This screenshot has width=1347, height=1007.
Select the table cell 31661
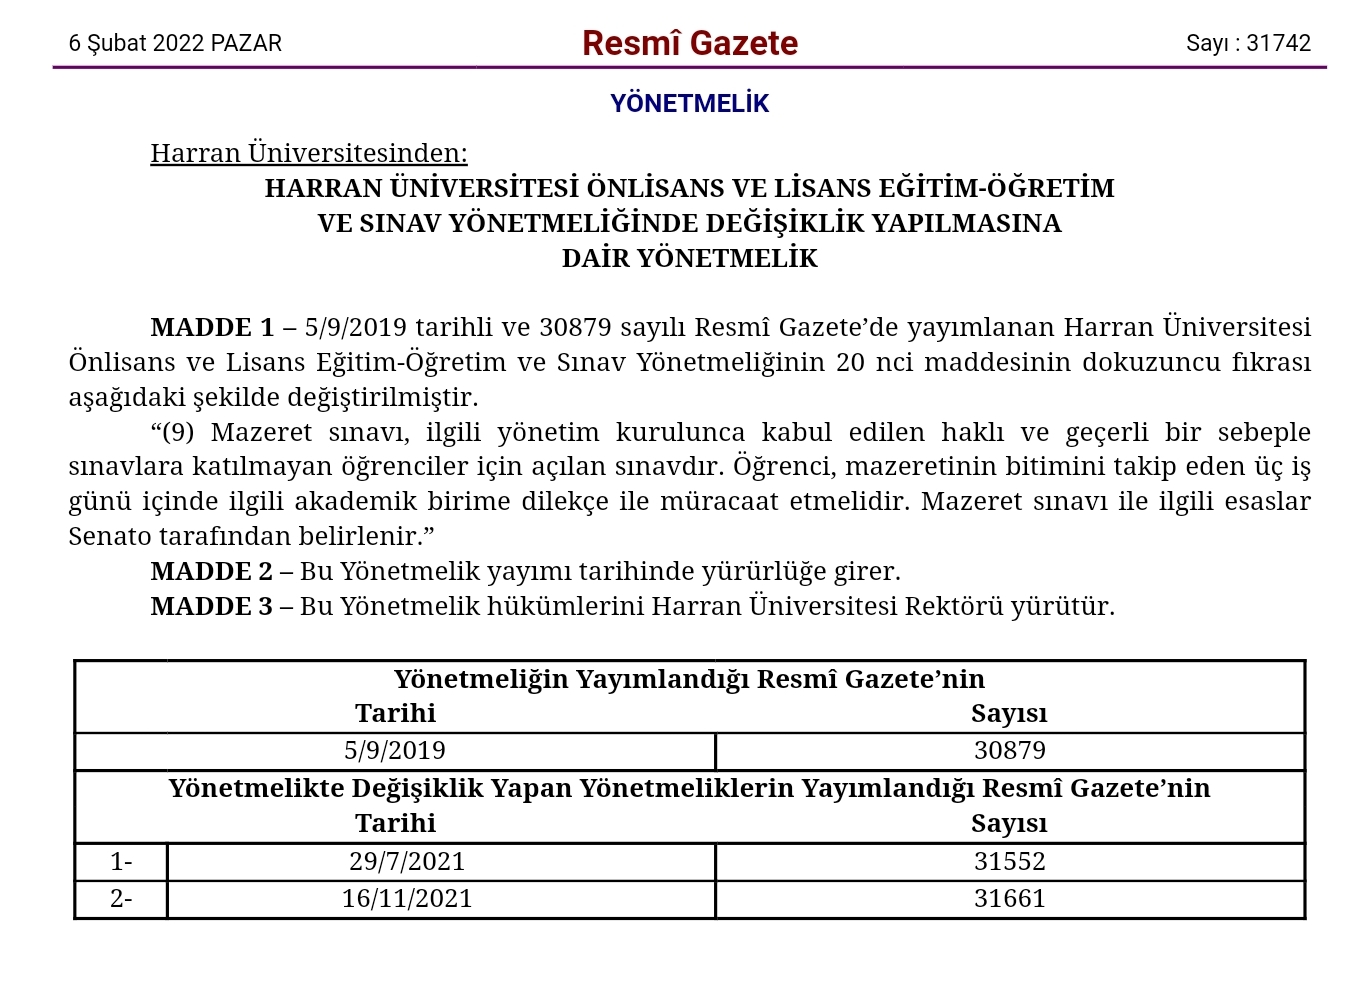1010,898
